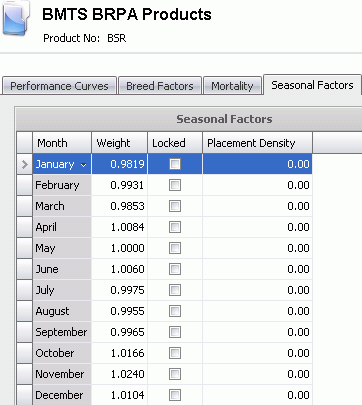Select December's Placement Density cell

tap(257, 395)
